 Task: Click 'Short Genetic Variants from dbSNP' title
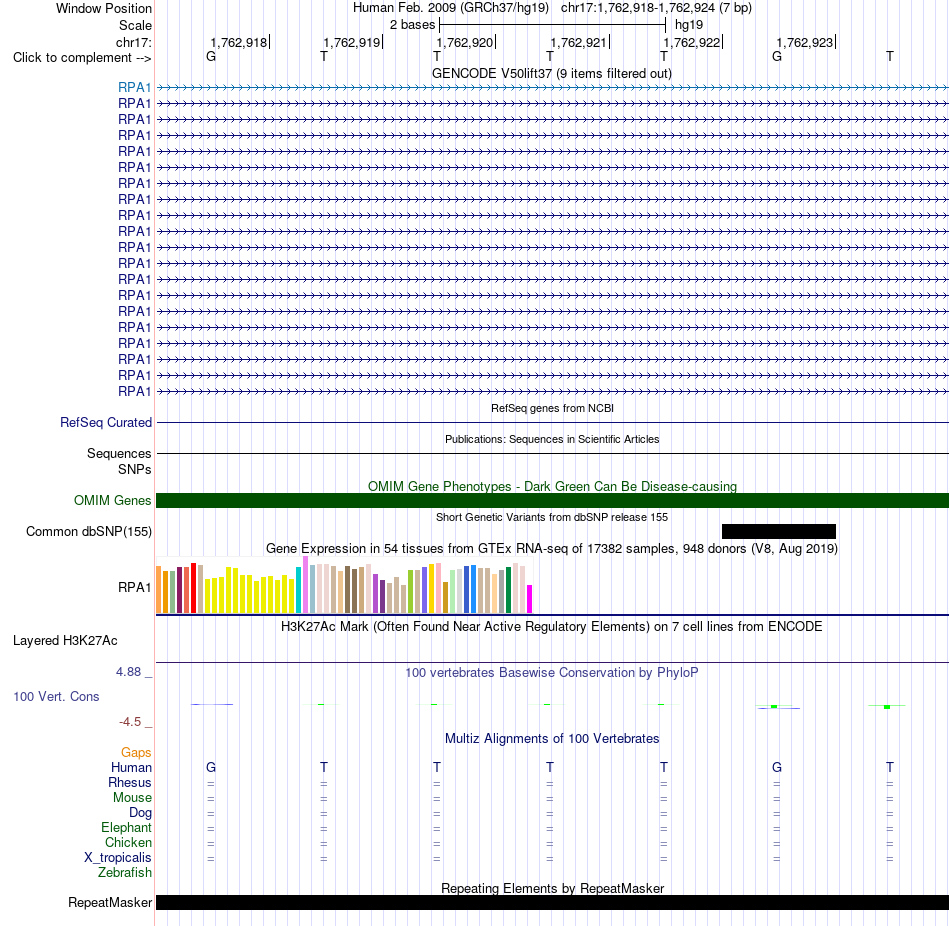coord(552,517)
